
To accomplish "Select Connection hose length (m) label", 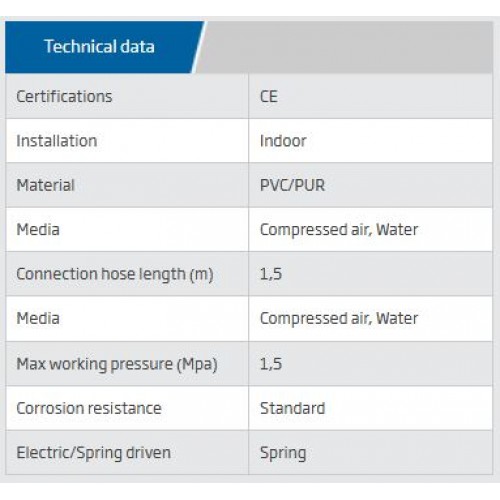I will [x=115, y=274].
